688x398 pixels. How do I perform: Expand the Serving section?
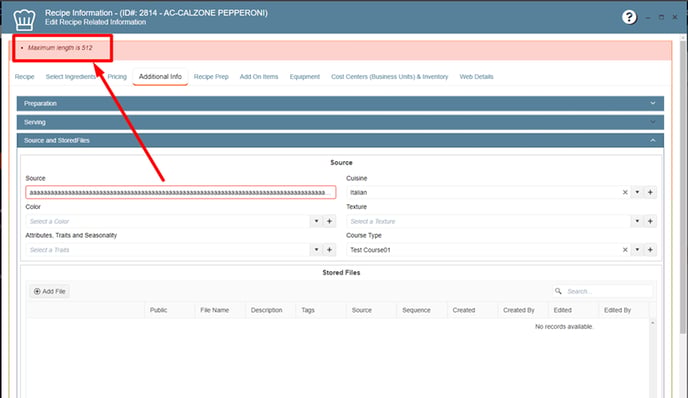340,122
